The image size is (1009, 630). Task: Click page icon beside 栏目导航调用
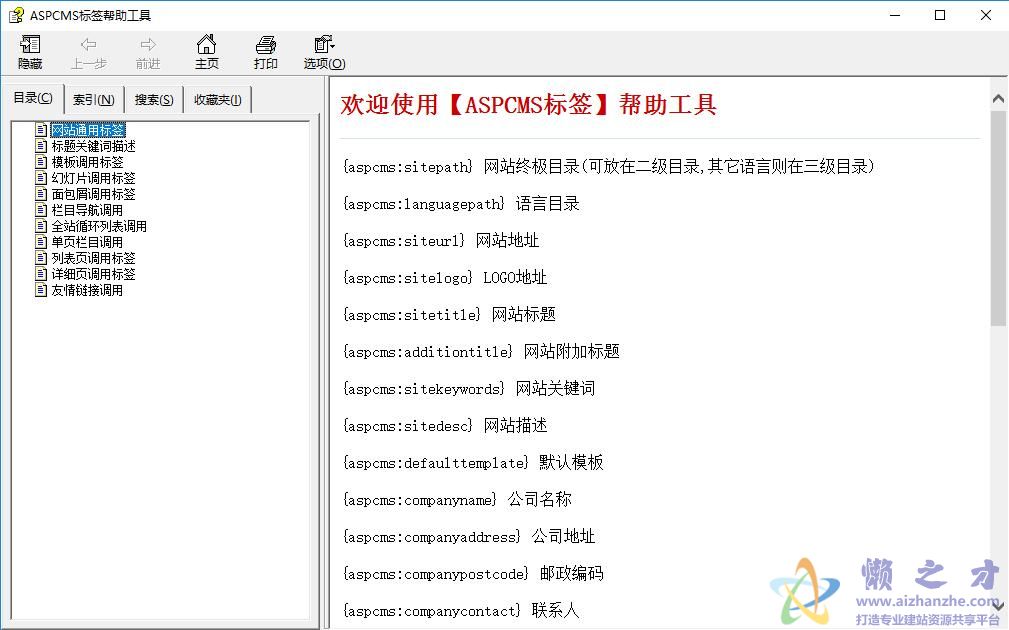tap(41, 210)
